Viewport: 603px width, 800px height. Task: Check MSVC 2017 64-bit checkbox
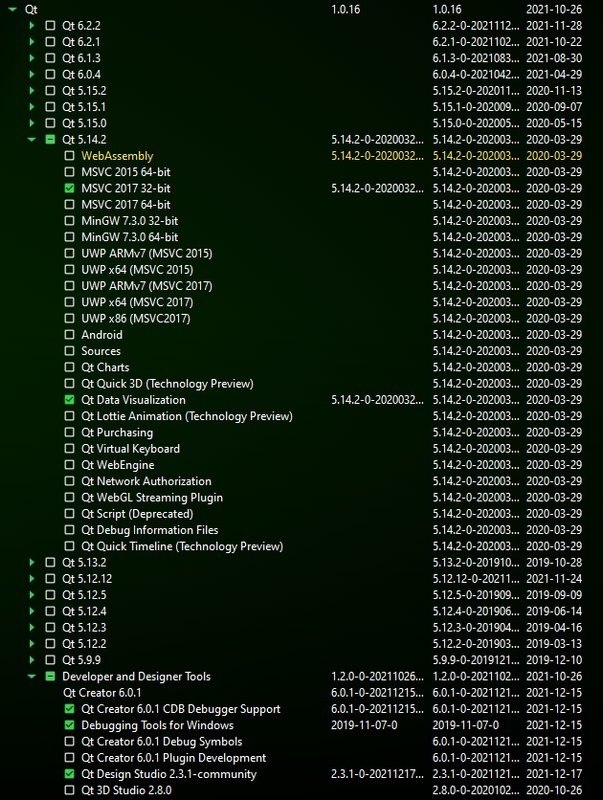point(69,205)
